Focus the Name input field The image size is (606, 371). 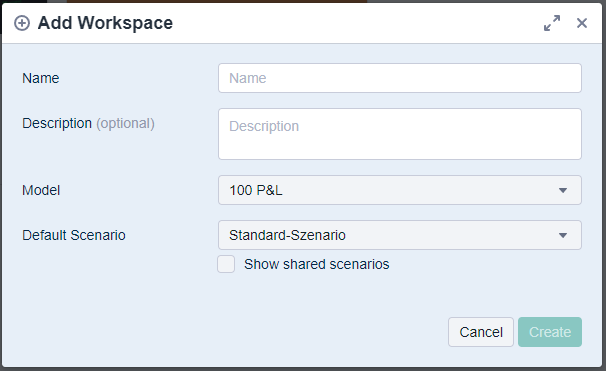[400, 78]
